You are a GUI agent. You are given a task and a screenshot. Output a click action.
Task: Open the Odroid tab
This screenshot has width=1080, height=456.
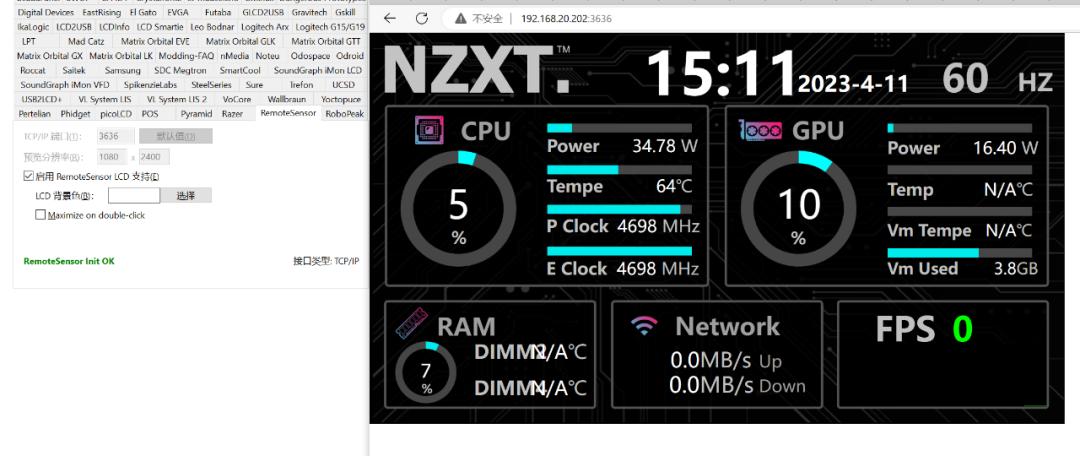(350, 56)
